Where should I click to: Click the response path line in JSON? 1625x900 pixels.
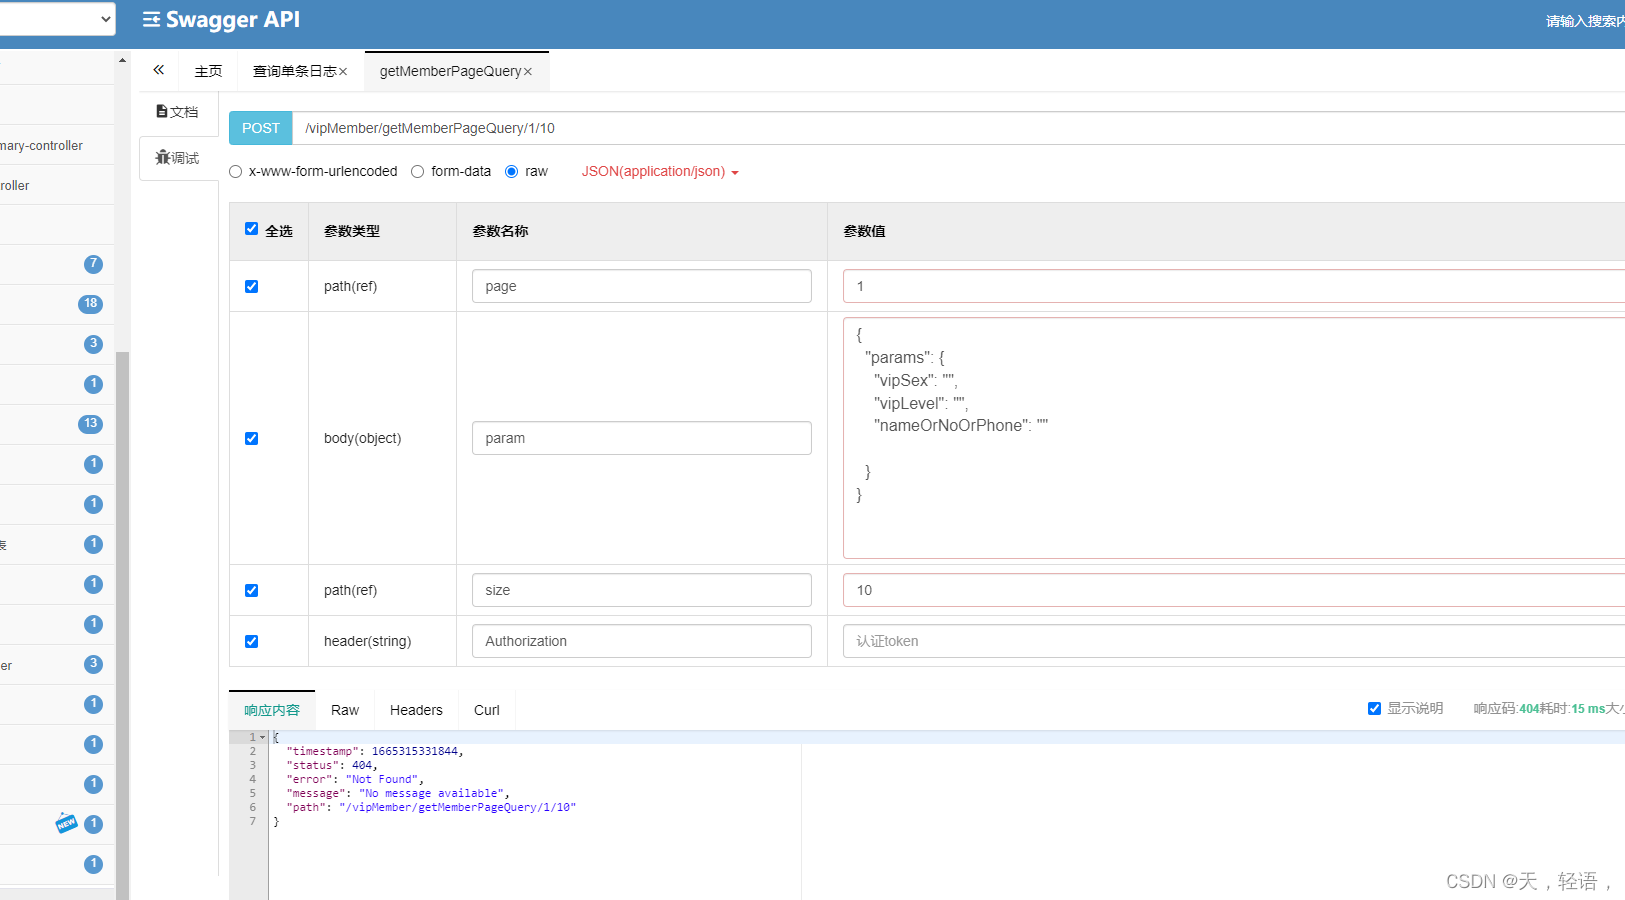(x=431, y=807)
